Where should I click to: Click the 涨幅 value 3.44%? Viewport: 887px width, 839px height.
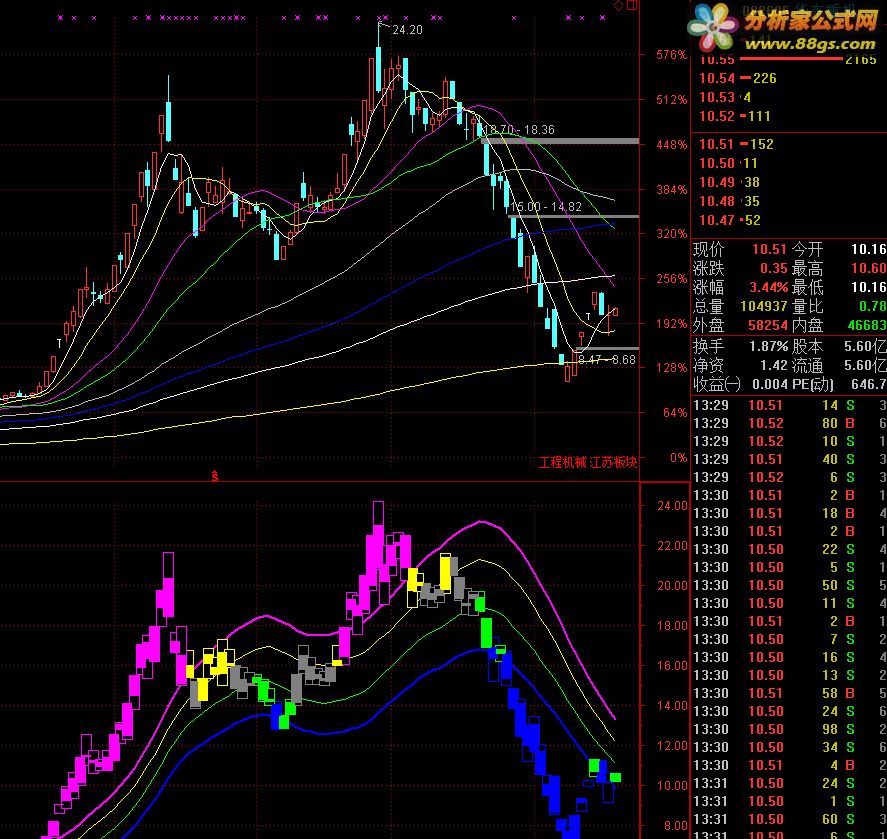click(x=769, y=287)
